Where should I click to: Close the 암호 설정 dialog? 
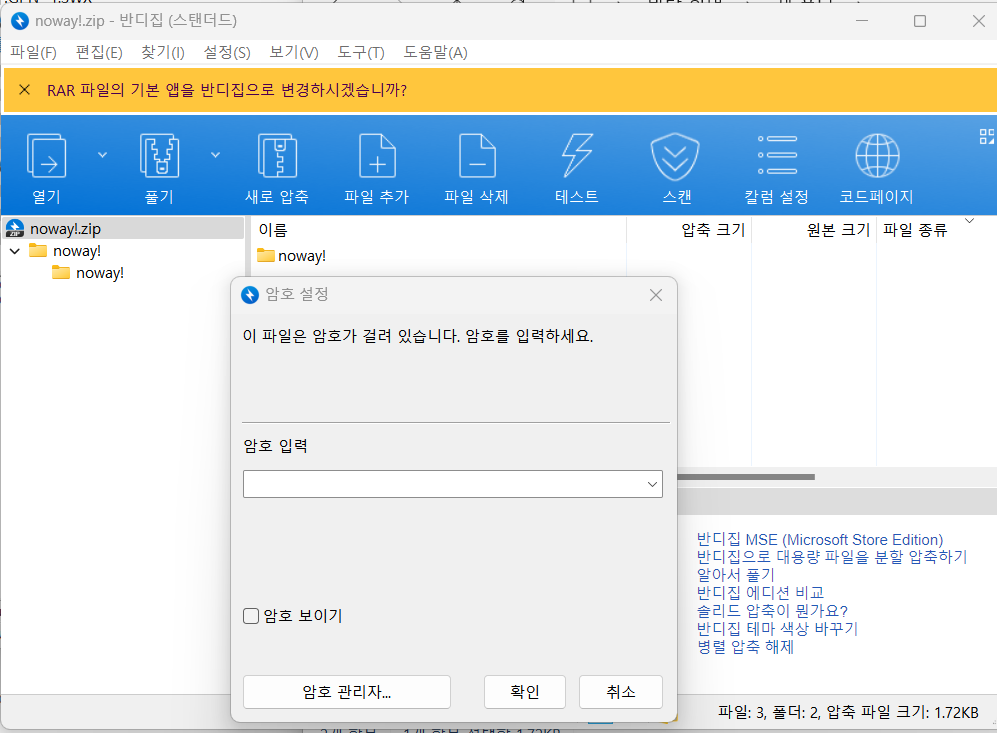click(656, 295)
